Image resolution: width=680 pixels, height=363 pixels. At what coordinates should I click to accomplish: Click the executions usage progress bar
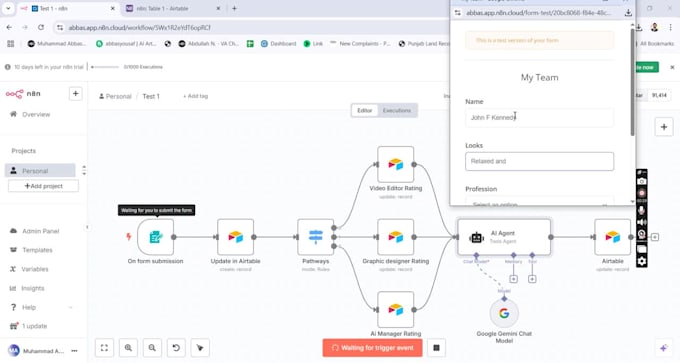point(105,67)
